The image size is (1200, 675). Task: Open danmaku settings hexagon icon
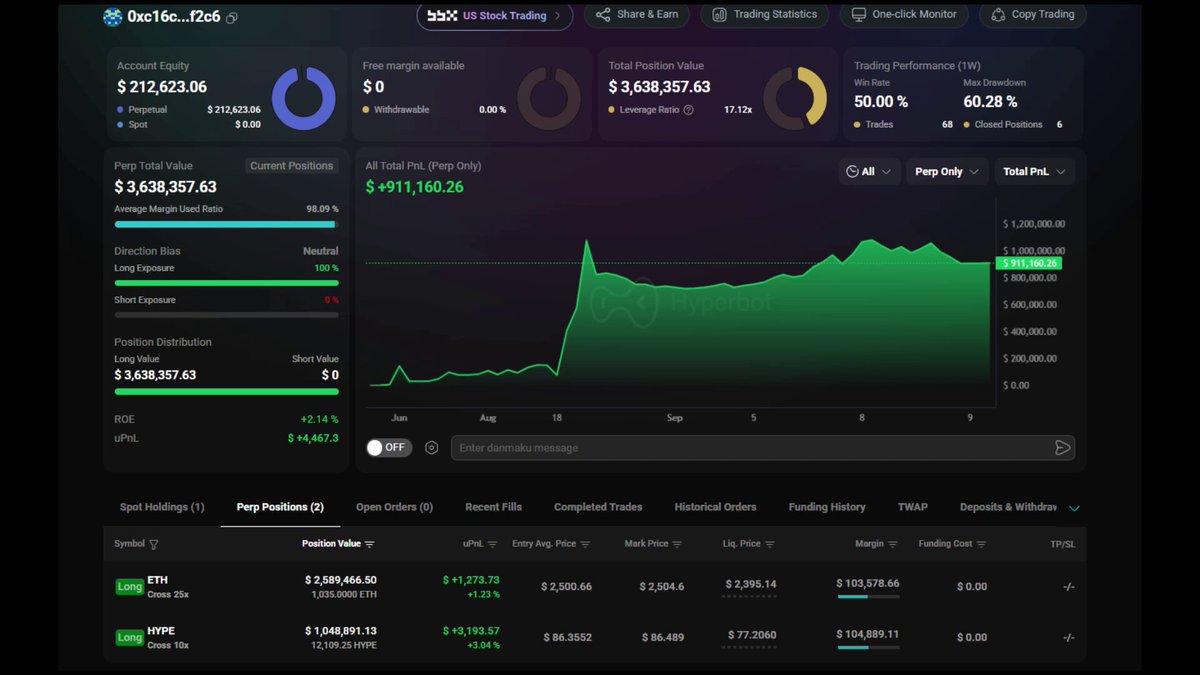pos(432,448)
